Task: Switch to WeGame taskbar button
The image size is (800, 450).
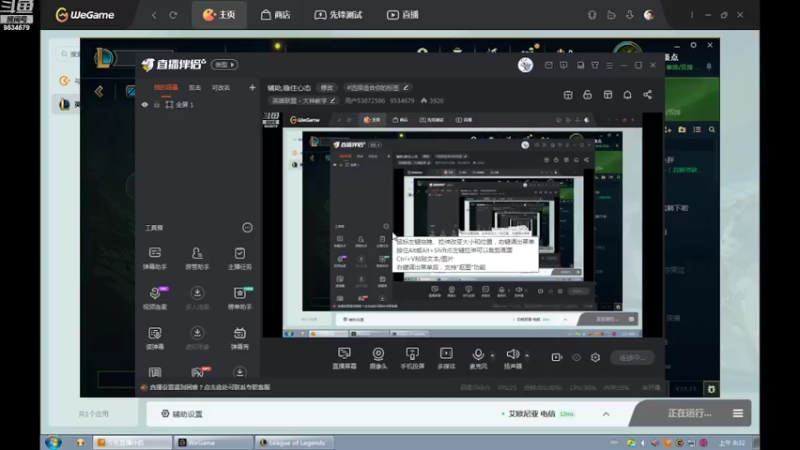Action: pyautogui.click(x=213, y=442)
